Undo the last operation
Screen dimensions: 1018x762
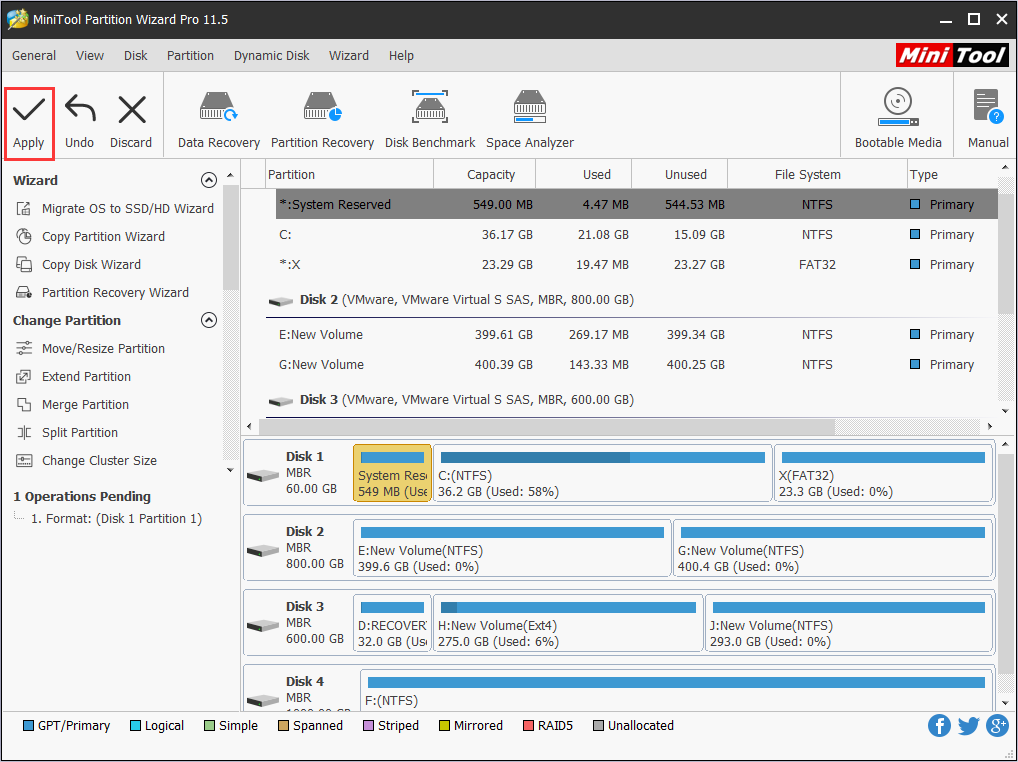79,123
